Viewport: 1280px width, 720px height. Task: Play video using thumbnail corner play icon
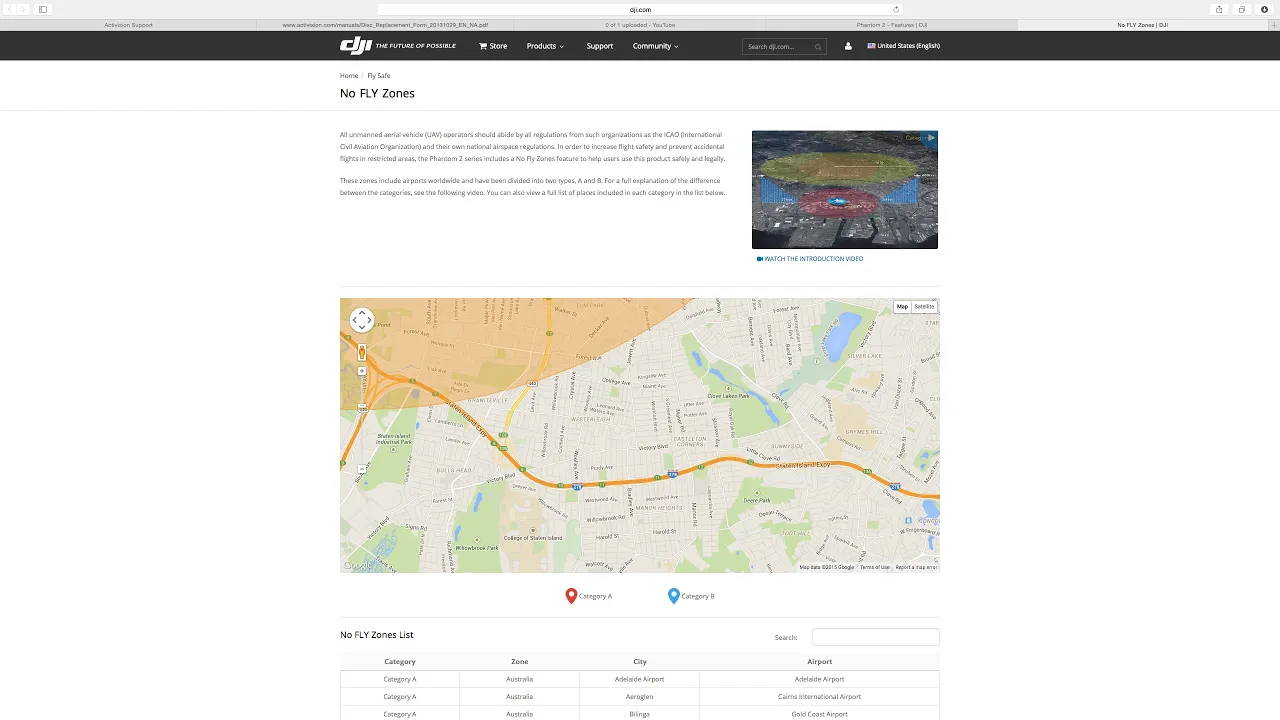931,138
